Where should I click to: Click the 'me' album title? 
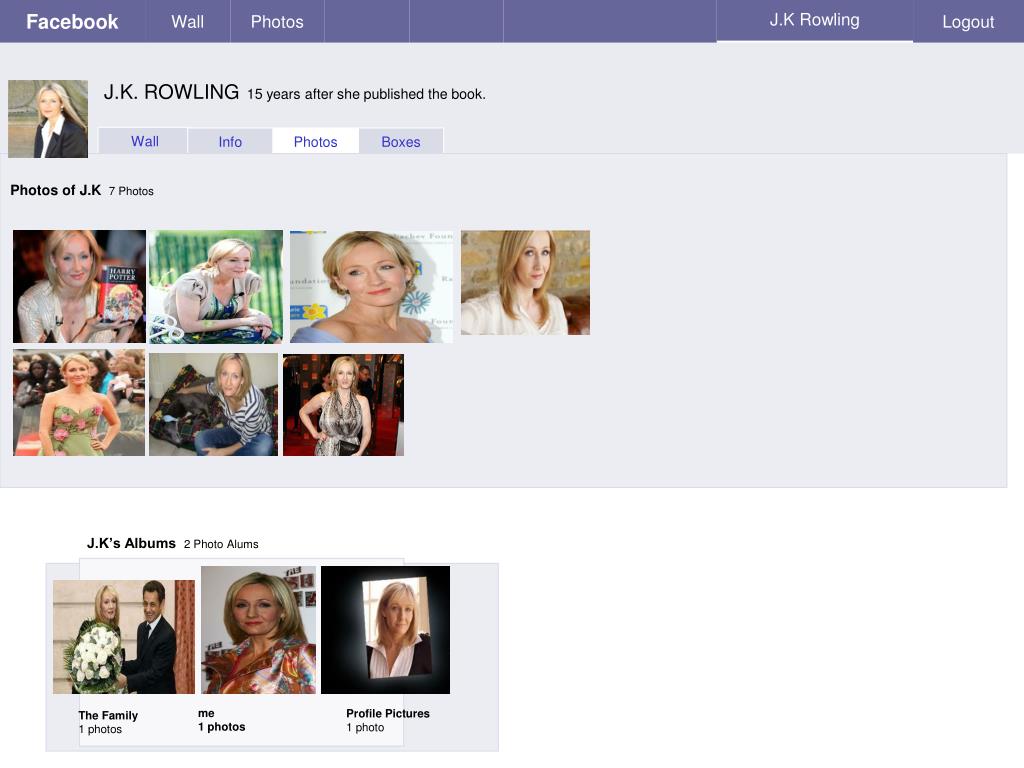pos(206,713)
